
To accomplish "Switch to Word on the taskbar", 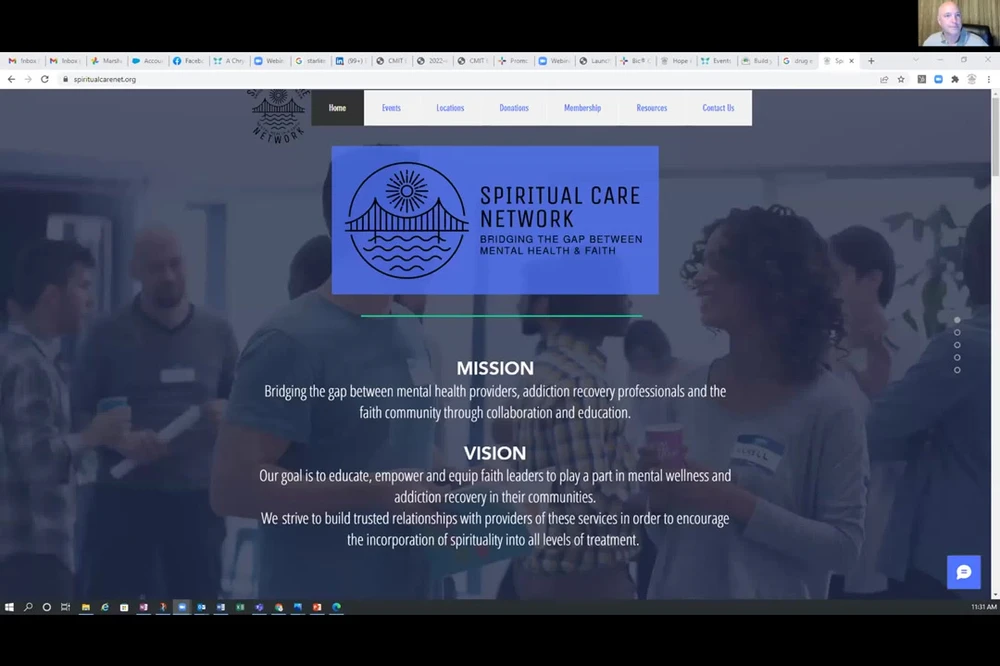I will tap(221, 607).
